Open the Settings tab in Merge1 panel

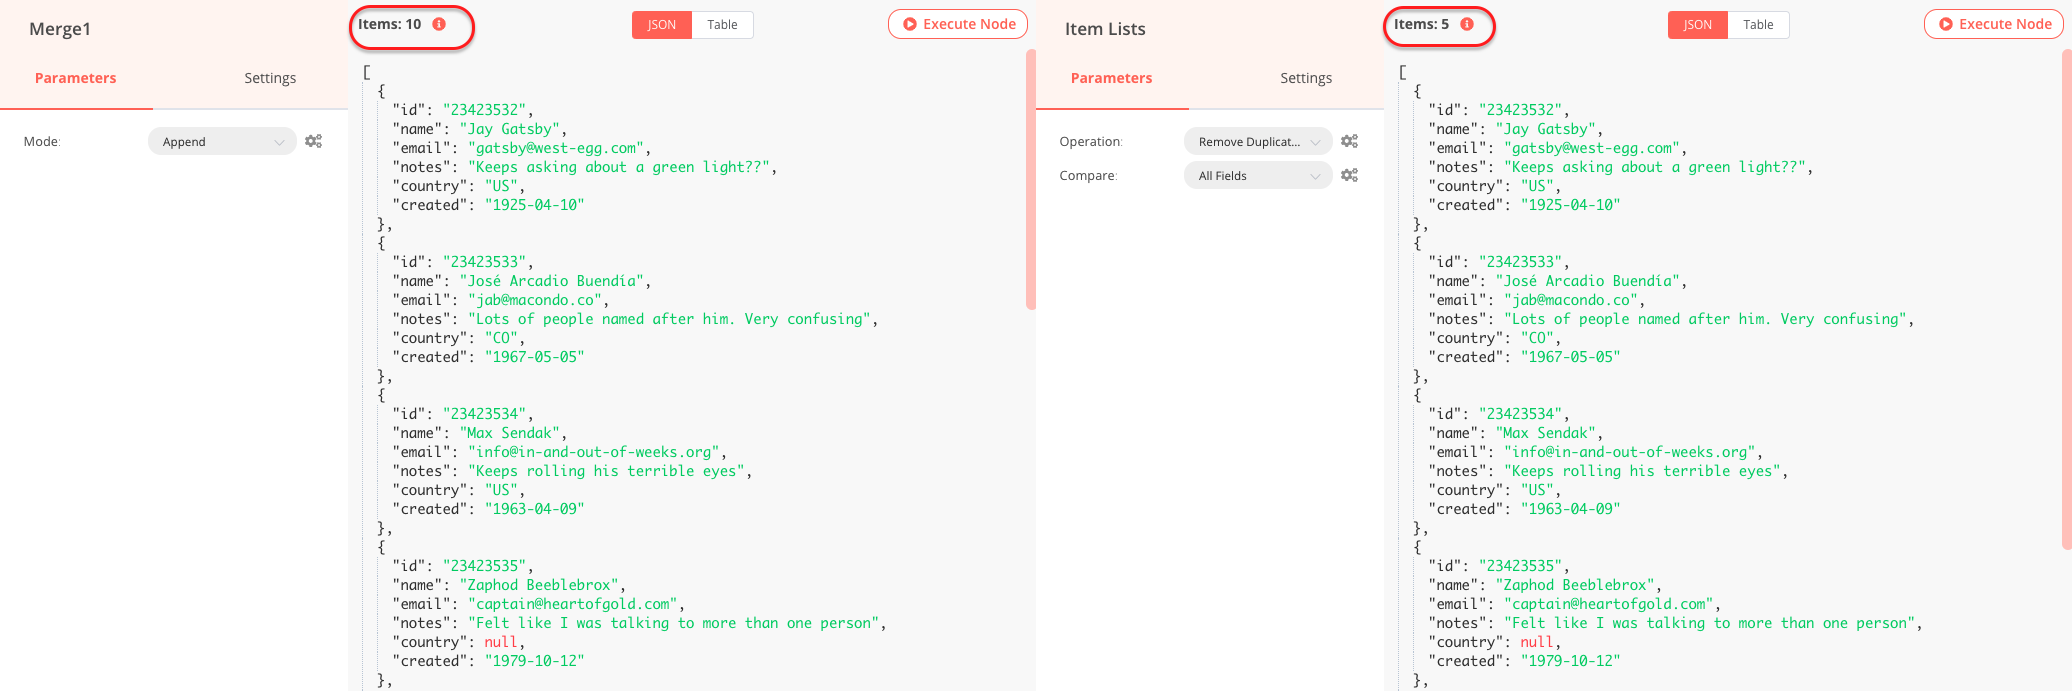270,78
